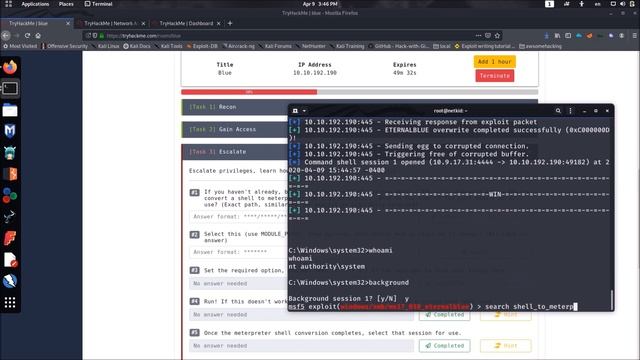The image size is (640, 360).
Task: Close the TryHackMe Dashboard tab
Action: pyautogui.click(x=218, y=23)
